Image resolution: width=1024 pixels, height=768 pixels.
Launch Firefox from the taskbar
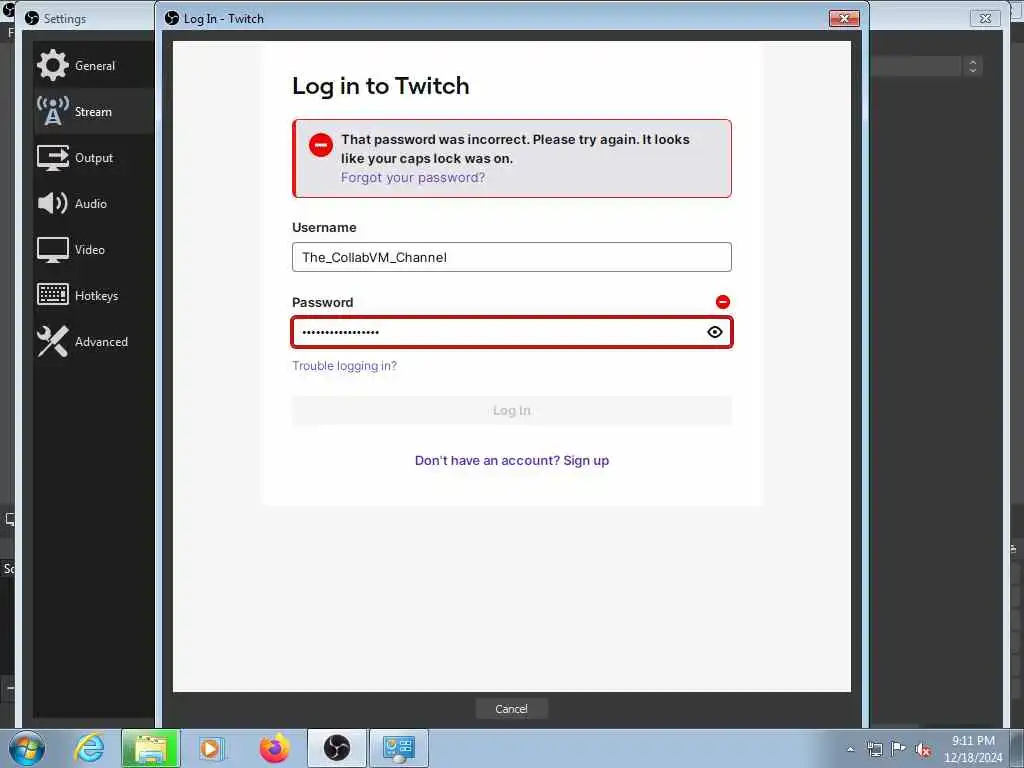click(x=274, y=748)
